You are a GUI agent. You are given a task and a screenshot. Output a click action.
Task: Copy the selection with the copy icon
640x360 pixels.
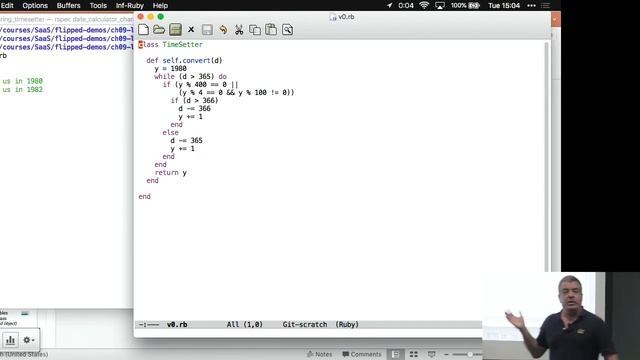[x=255, y=30]
